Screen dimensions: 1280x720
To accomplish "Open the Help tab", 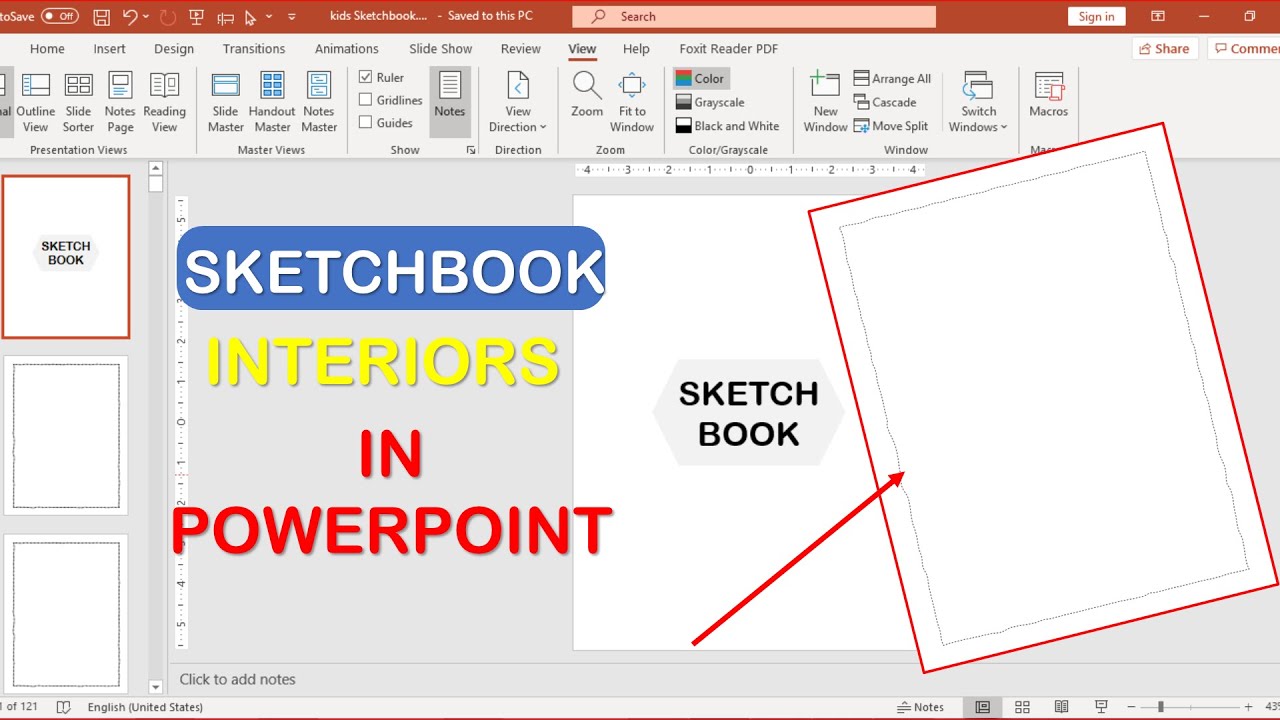I will (636, 48).
